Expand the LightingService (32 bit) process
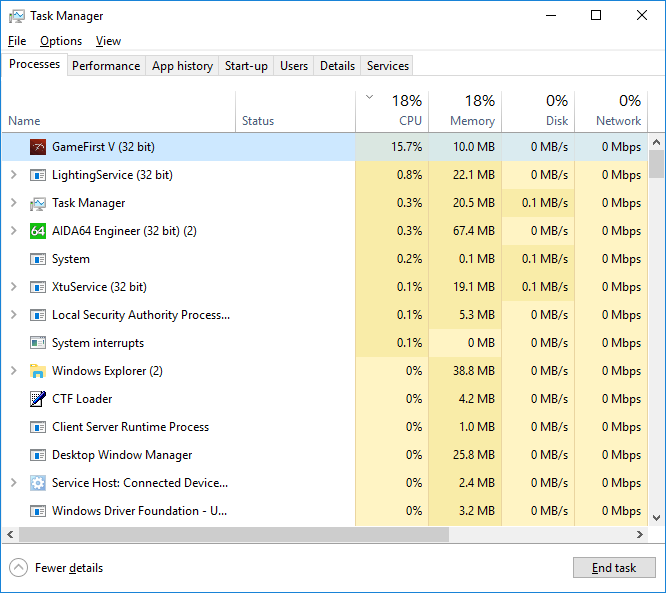Viewport: 666px width, 593px height. click(14, 175)
